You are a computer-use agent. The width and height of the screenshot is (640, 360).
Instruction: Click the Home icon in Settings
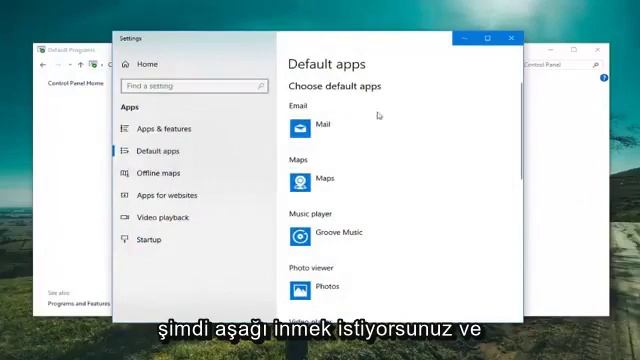[x=125, y=64]
